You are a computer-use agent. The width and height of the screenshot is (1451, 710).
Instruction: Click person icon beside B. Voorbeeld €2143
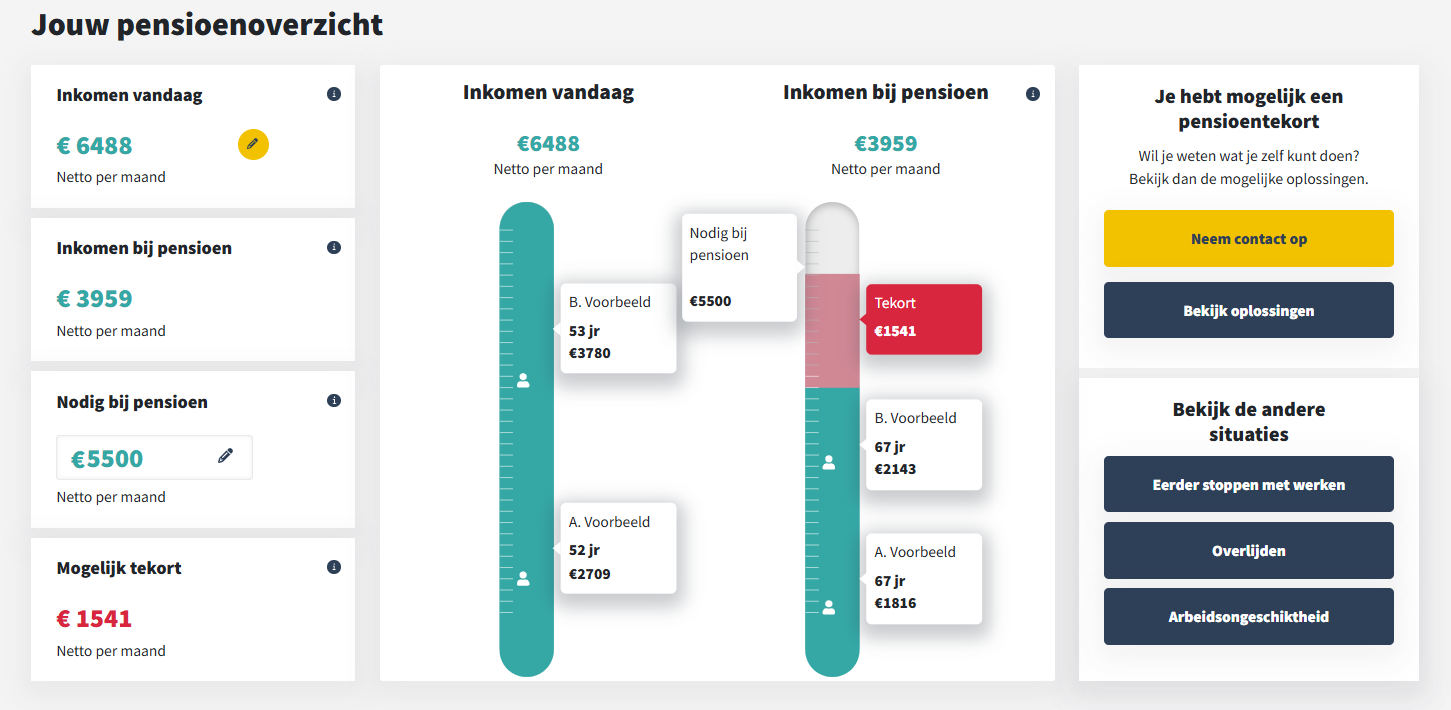[x=829, y=462]
